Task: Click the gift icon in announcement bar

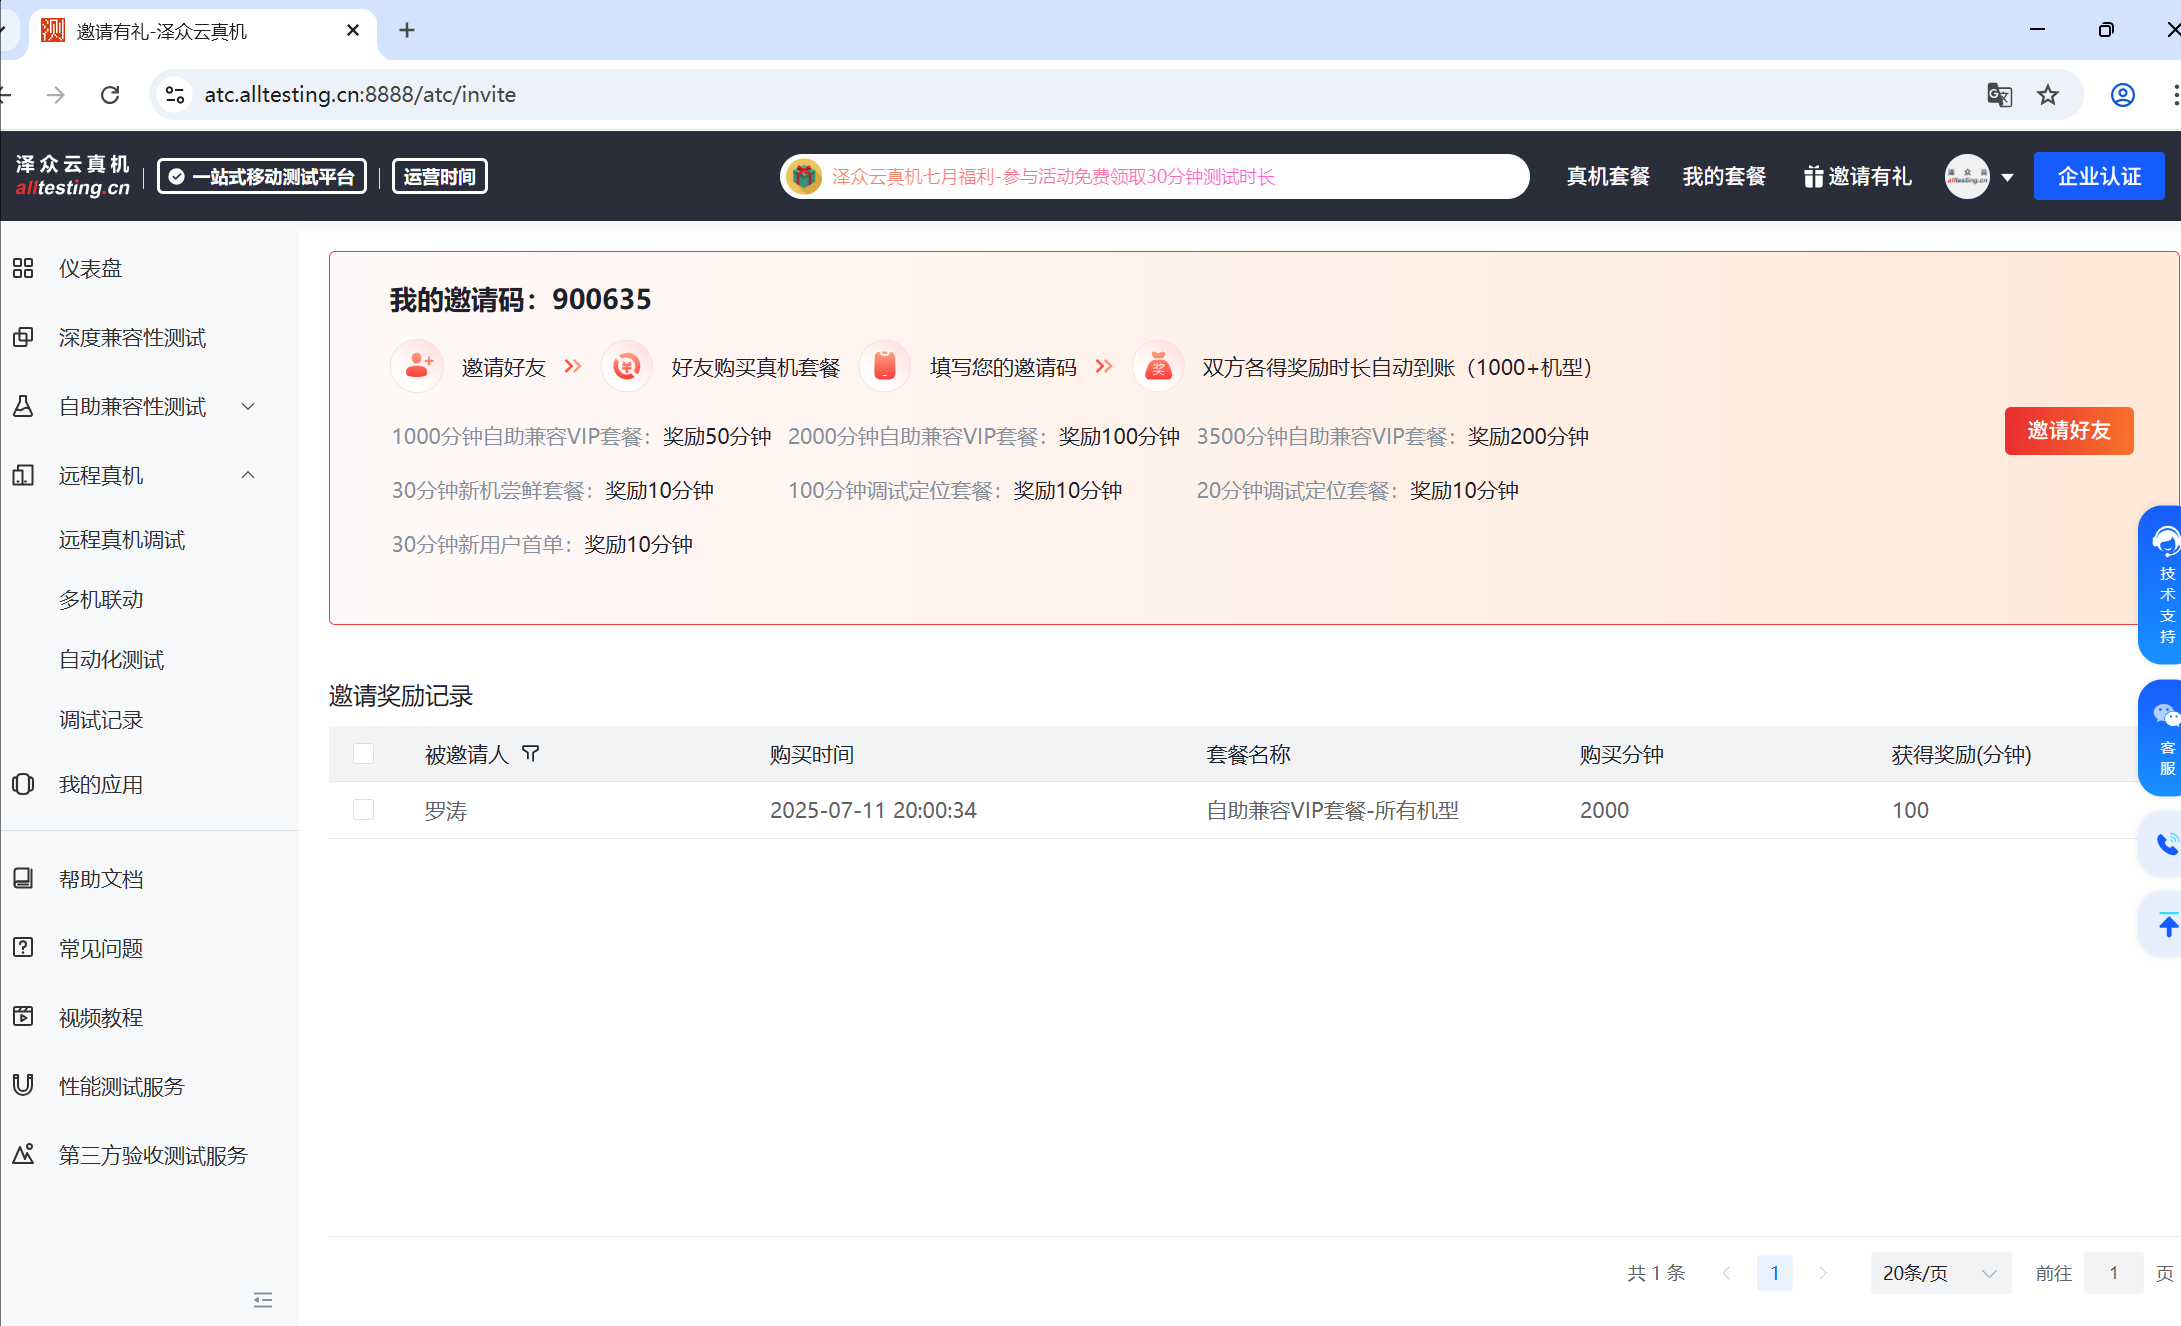Action: point(804,177)
